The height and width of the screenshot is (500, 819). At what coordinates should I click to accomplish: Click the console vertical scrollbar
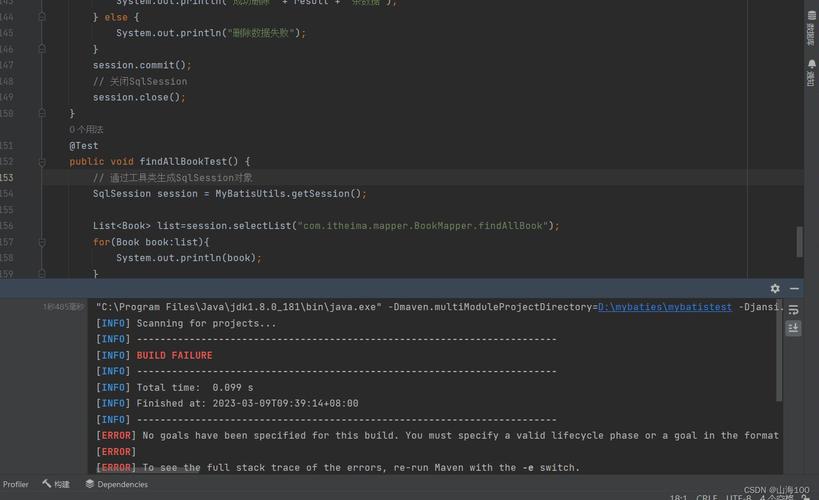pyautogui.click(x=779, y=355)
